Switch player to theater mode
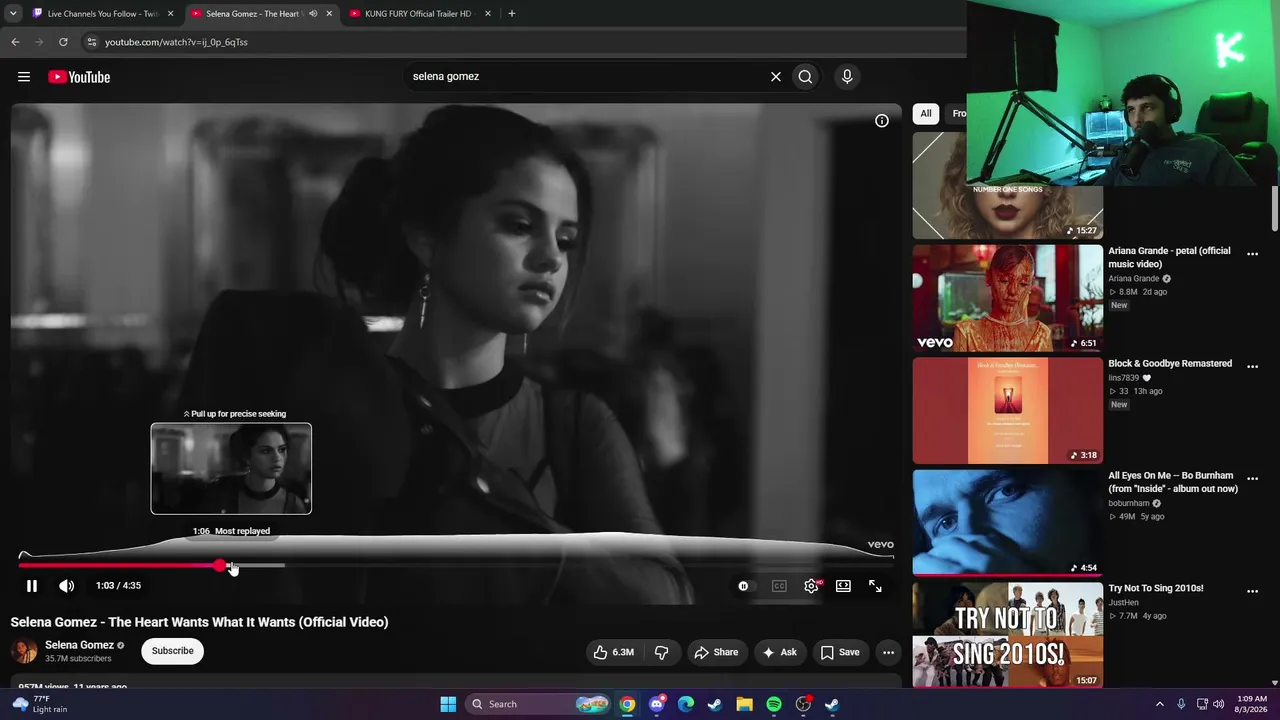Viewport: 1280px width, 720px height. click(x=843, y=586)
